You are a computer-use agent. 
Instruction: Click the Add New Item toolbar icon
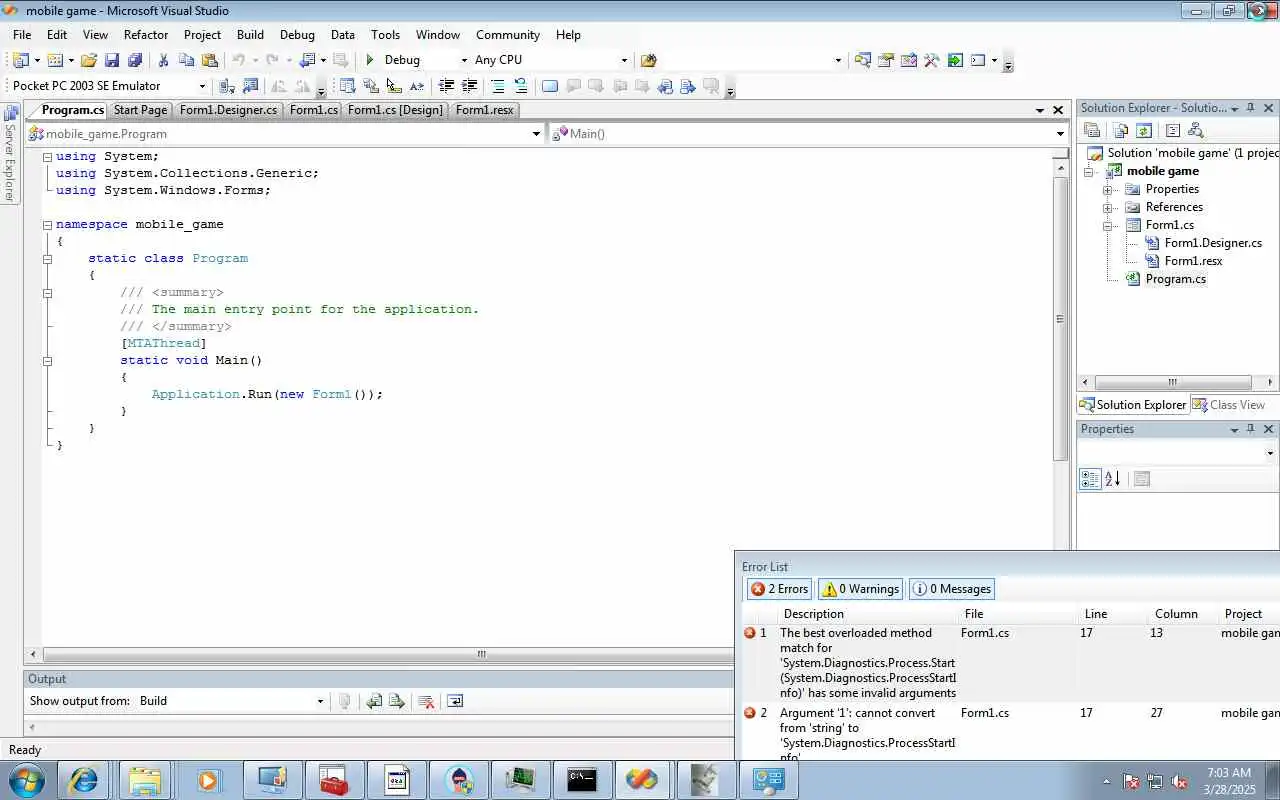coord(55,60)
